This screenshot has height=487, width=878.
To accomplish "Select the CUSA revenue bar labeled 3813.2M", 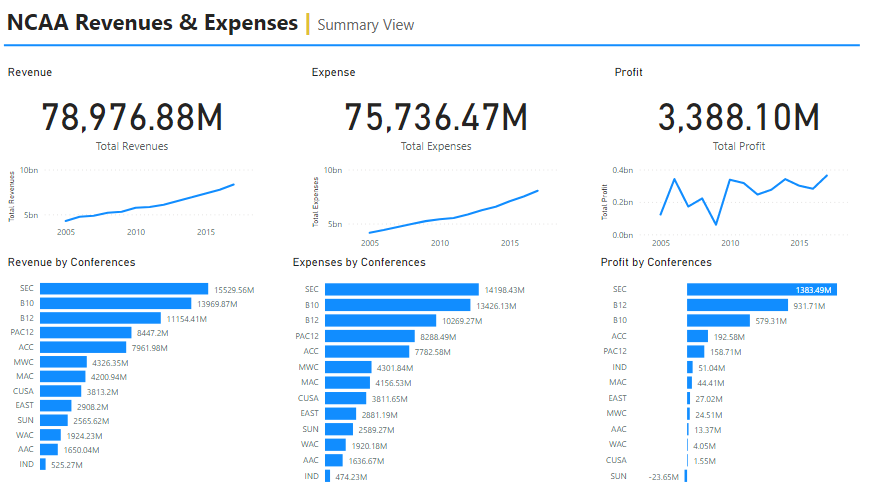I will pos(60,391).
